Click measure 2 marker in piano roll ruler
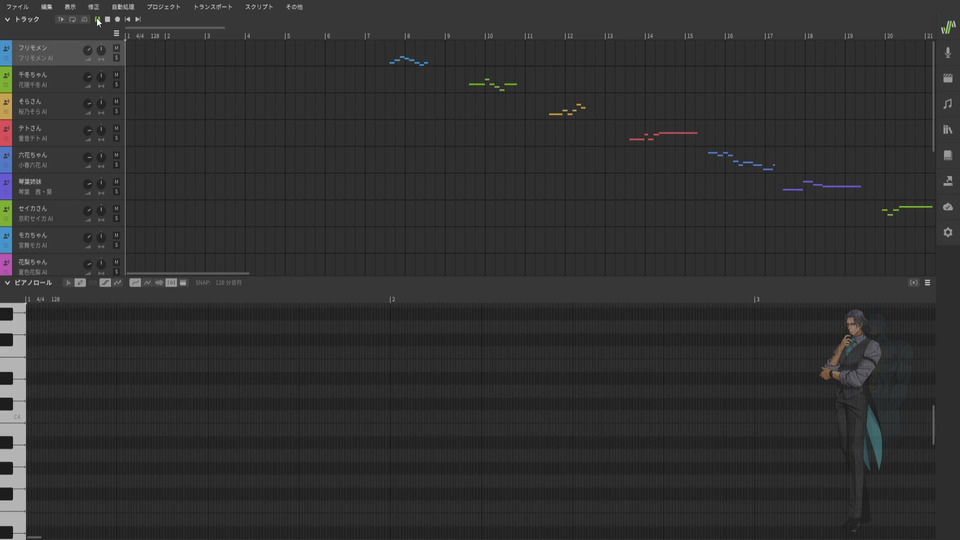This screenshot has height=540, width=960. 392,299
